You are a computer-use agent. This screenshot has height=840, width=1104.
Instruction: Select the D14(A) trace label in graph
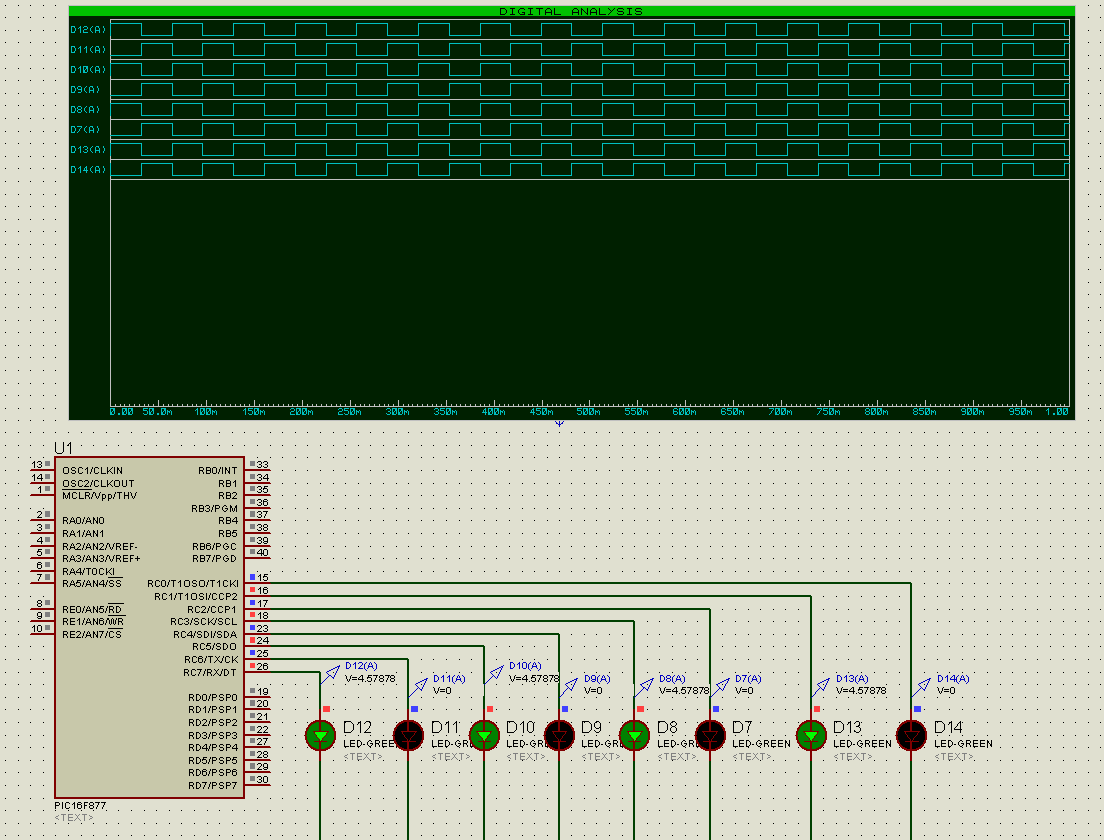click(88, 170)
